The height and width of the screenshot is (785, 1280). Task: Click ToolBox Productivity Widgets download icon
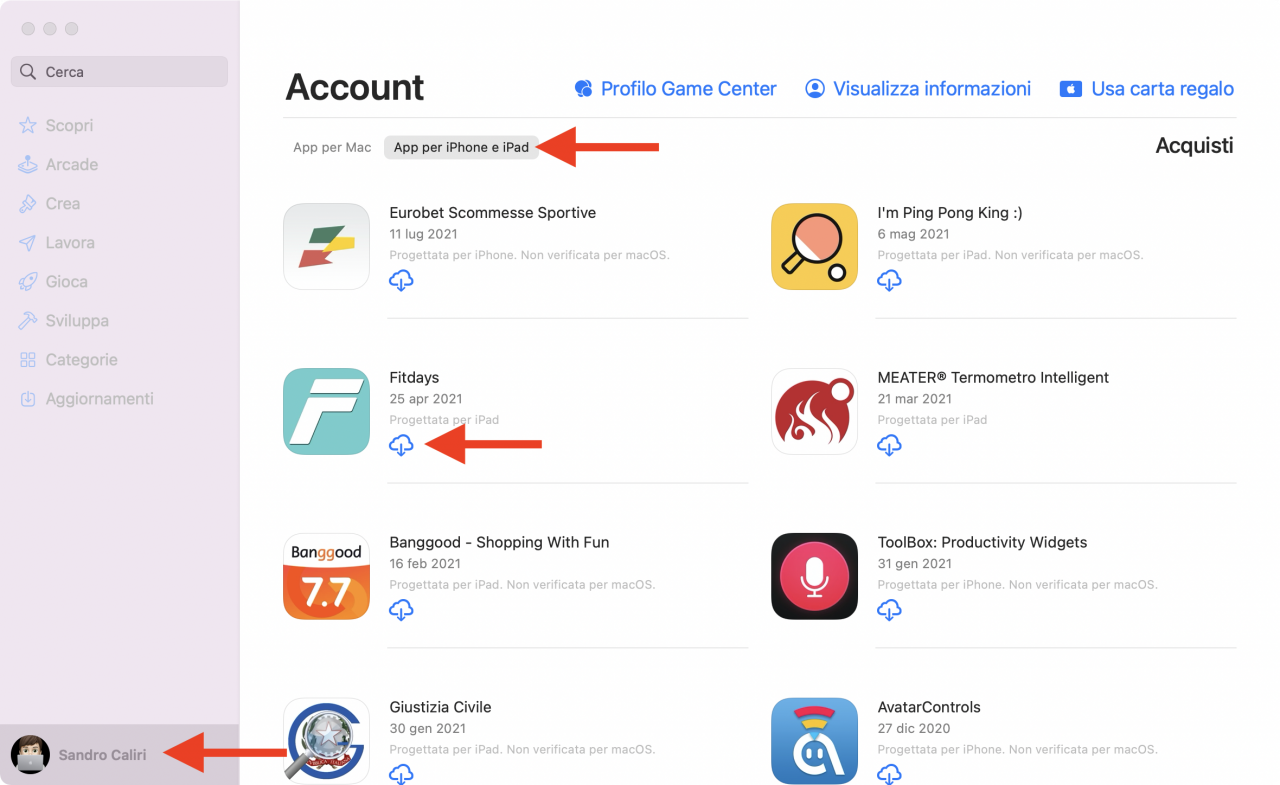[x=889, y=609]
